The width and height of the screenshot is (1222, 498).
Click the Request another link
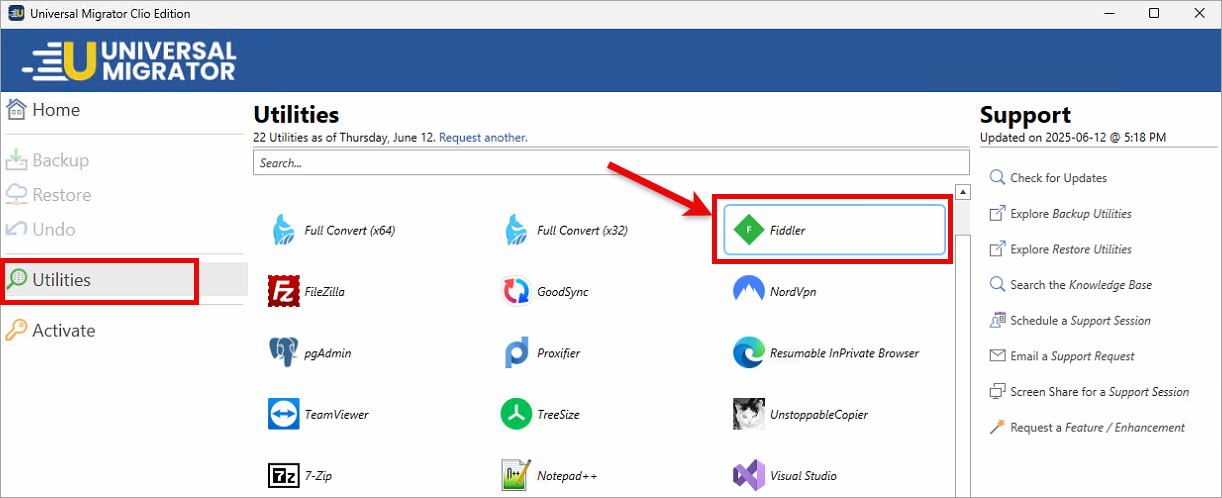click(483, 137)
